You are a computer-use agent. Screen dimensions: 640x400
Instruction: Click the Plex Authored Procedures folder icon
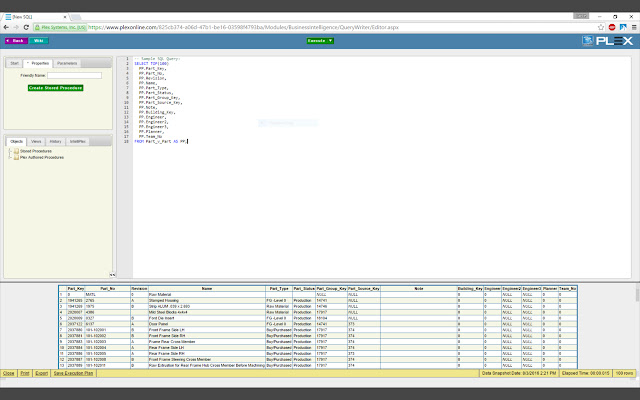[x=16, y=157]
